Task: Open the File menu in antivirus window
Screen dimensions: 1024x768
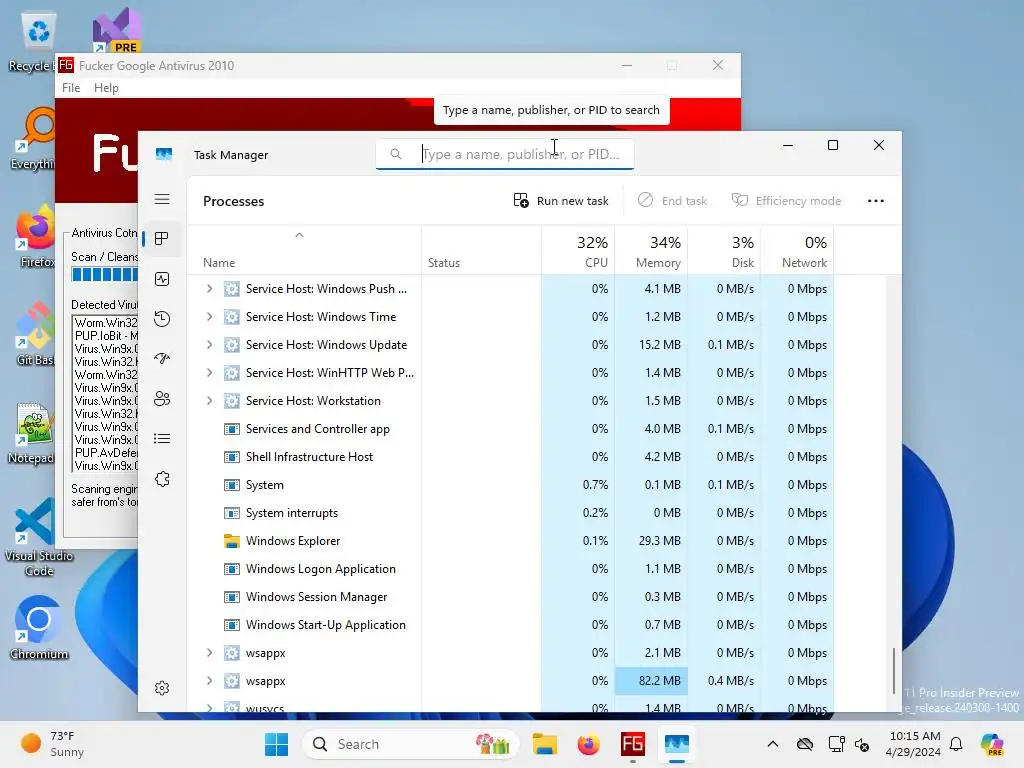Action: click(x=71, y=88)
